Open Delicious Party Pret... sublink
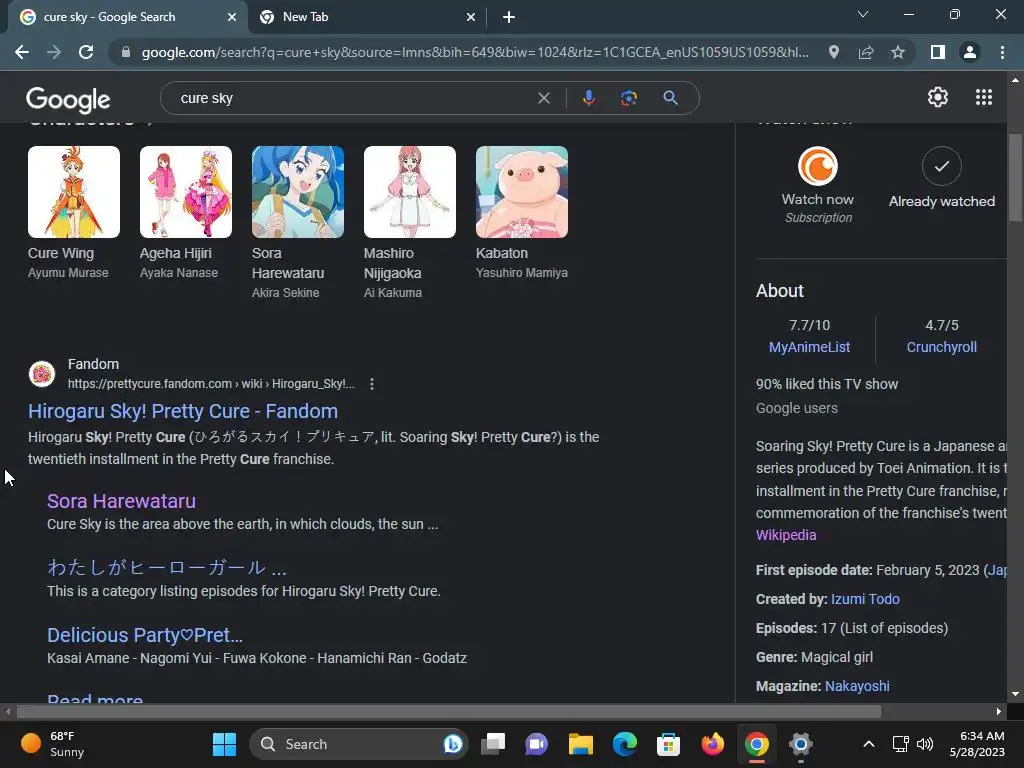The image size is (1024, 768). click(x=145, y=635)
